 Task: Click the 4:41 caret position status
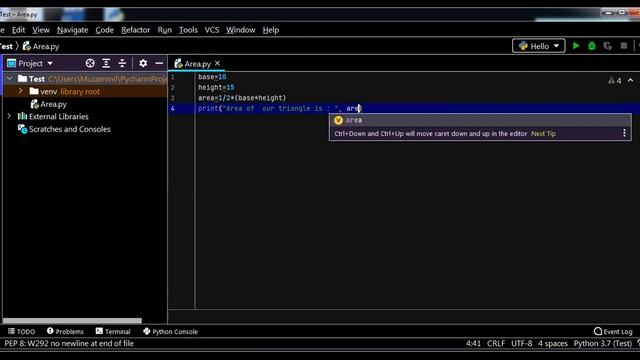[x=473, y=343]
